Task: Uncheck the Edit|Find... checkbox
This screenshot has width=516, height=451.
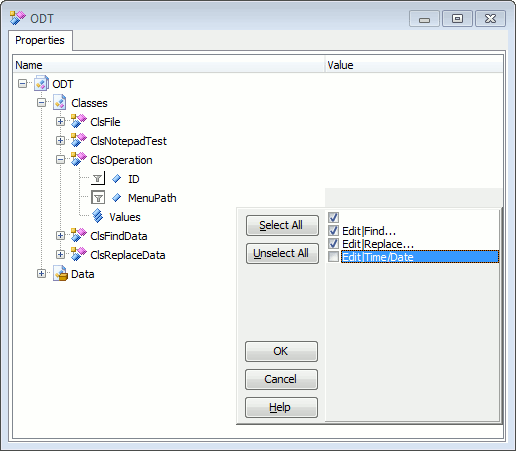Action: pyautogui.click(x=333, y=231)
